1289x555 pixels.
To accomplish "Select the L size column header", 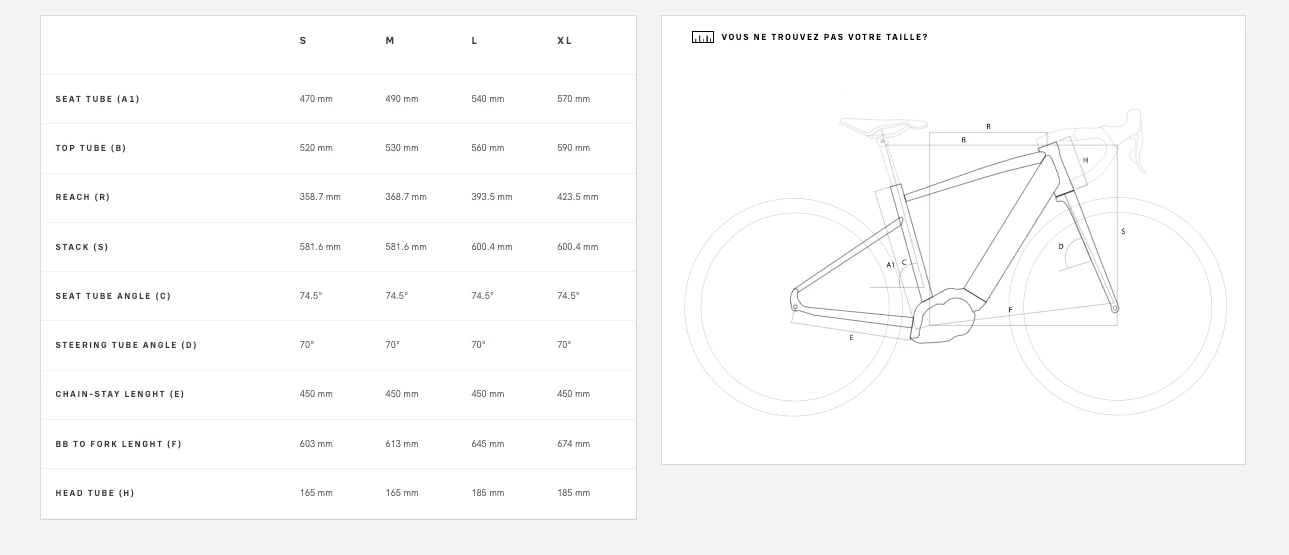I will click(x=475, y=41).
